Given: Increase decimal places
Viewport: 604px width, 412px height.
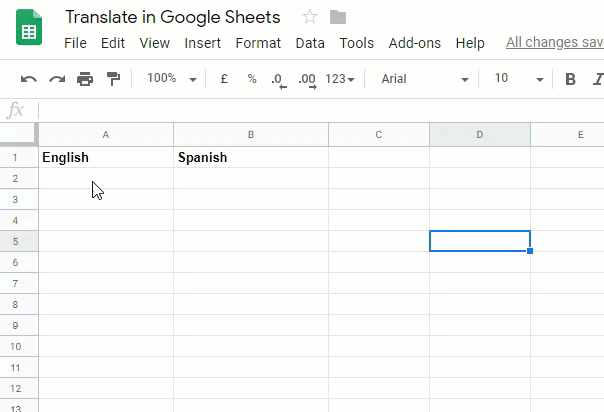Looking at the screenshot, I should coord(307,80).
